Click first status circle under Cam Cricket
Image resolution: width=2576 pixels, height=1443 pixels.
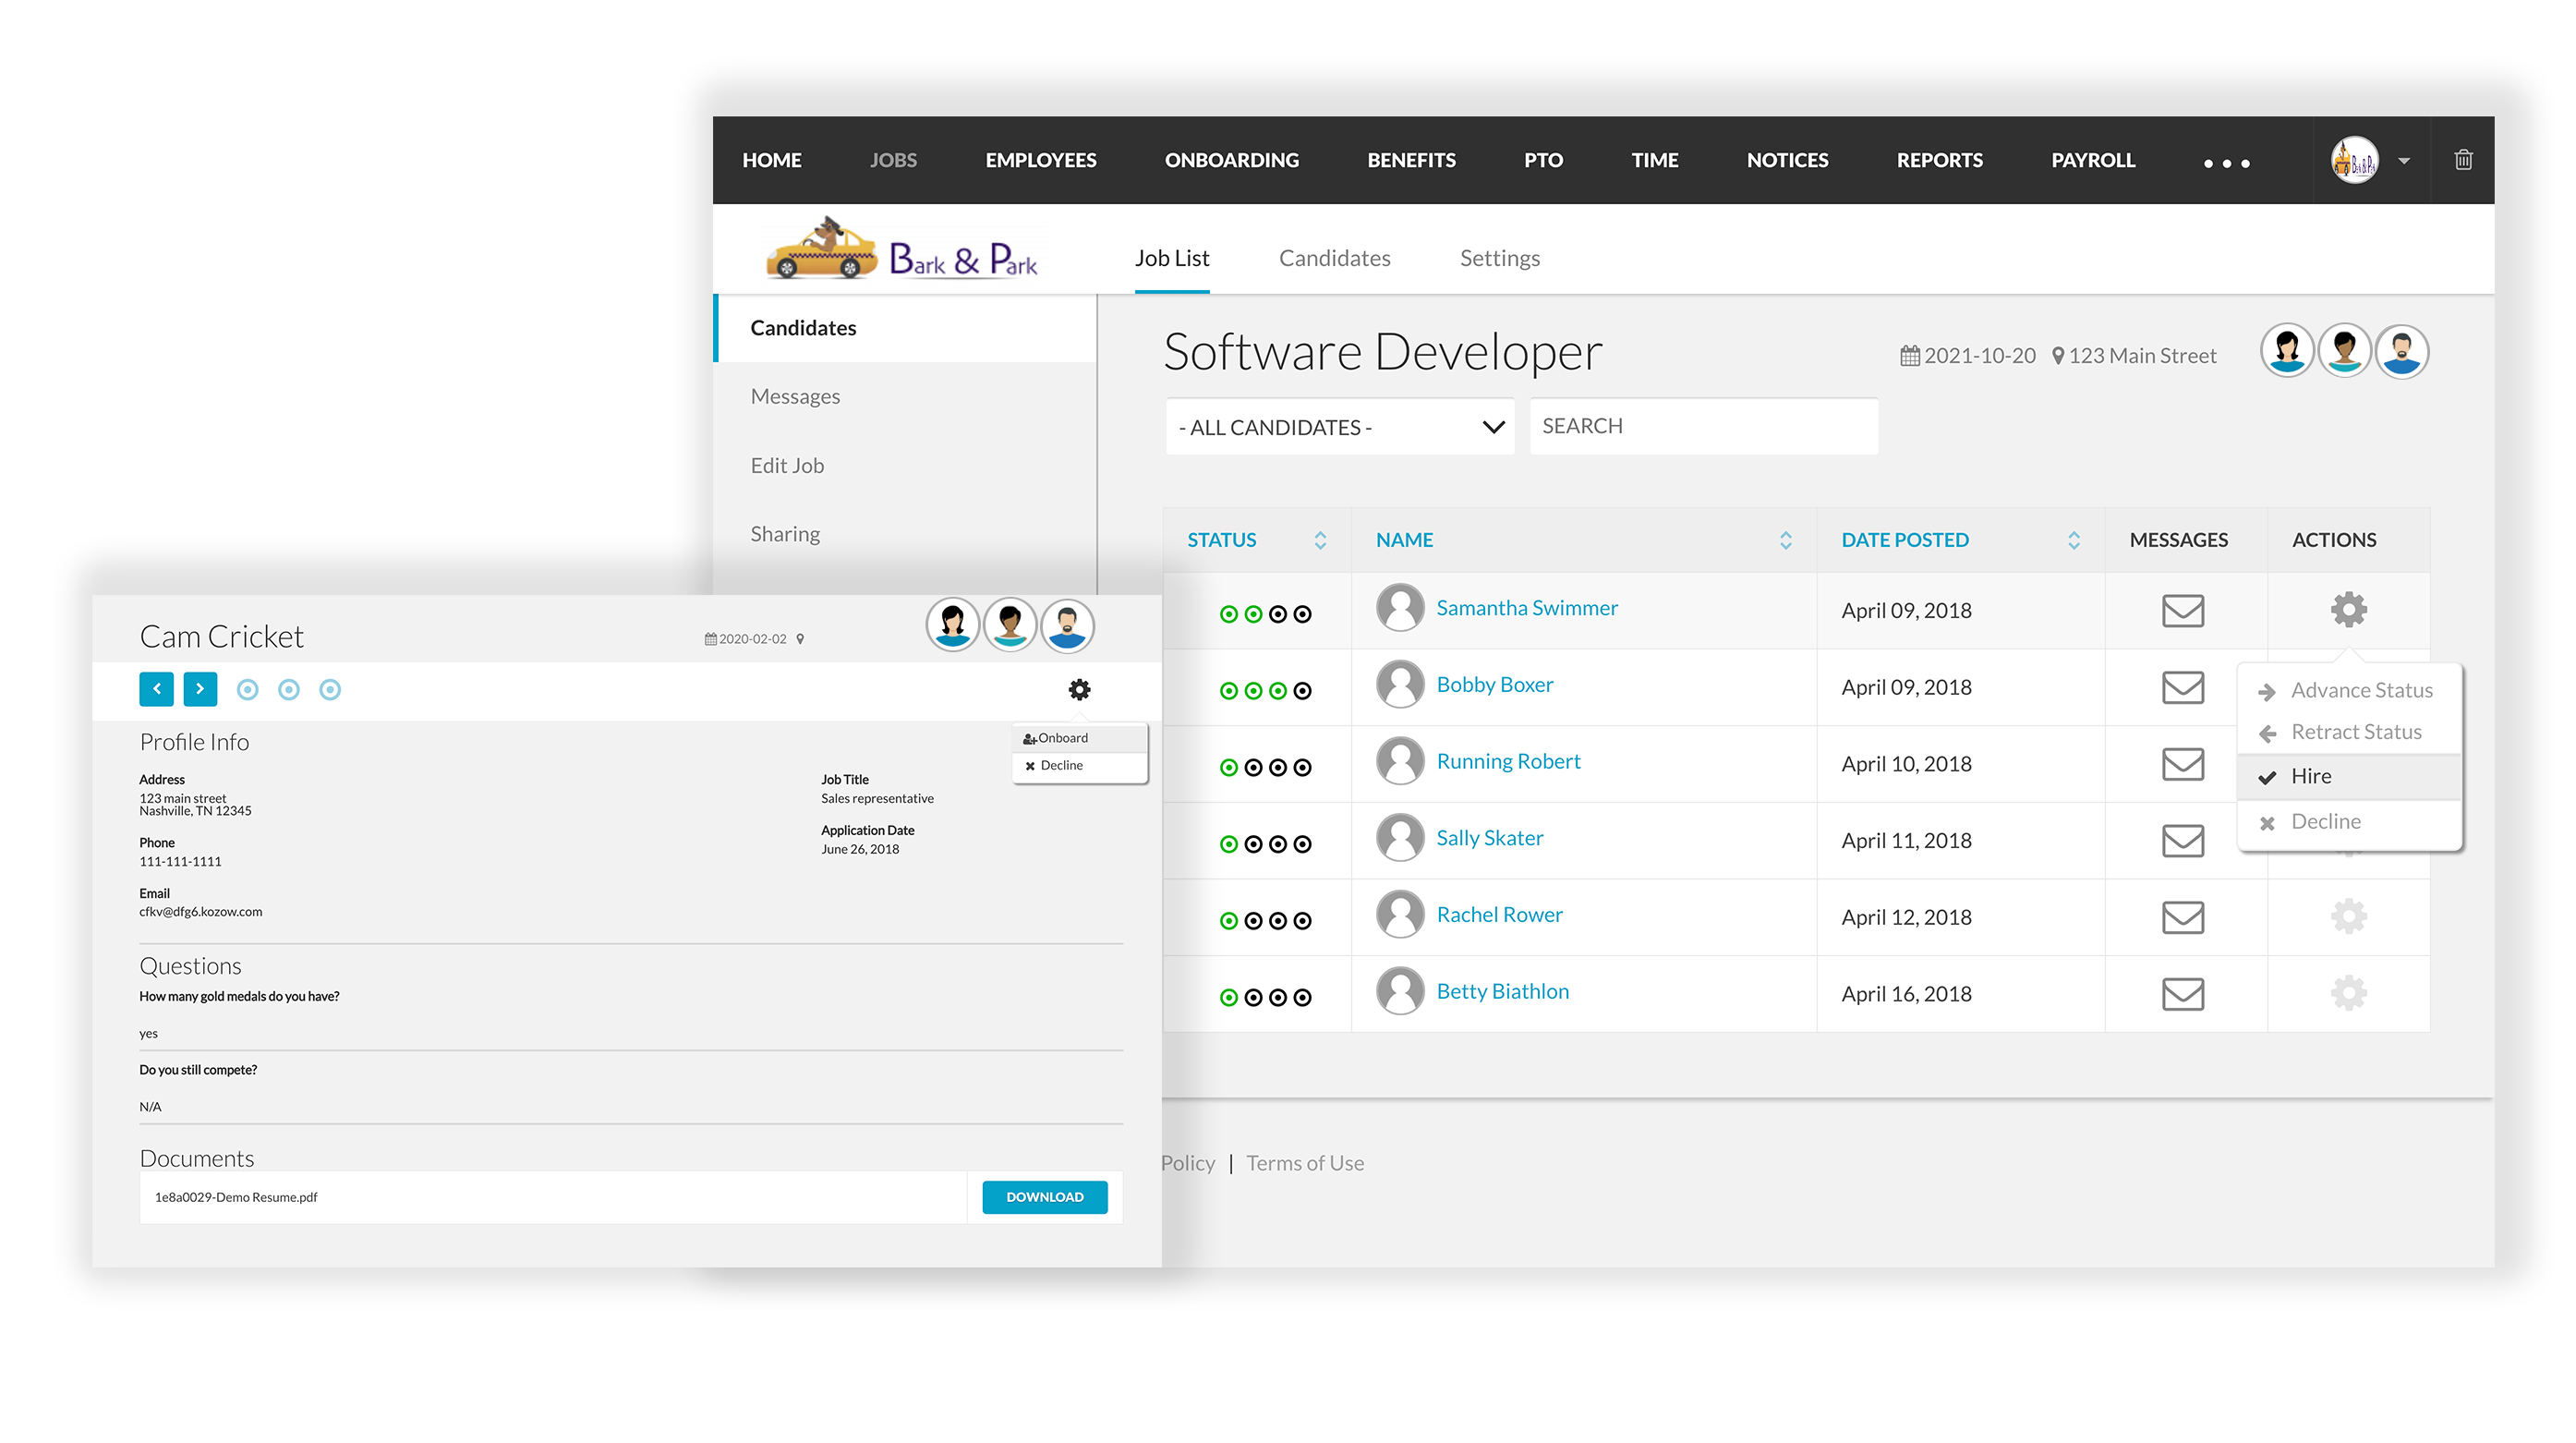[x=247, y=689]
